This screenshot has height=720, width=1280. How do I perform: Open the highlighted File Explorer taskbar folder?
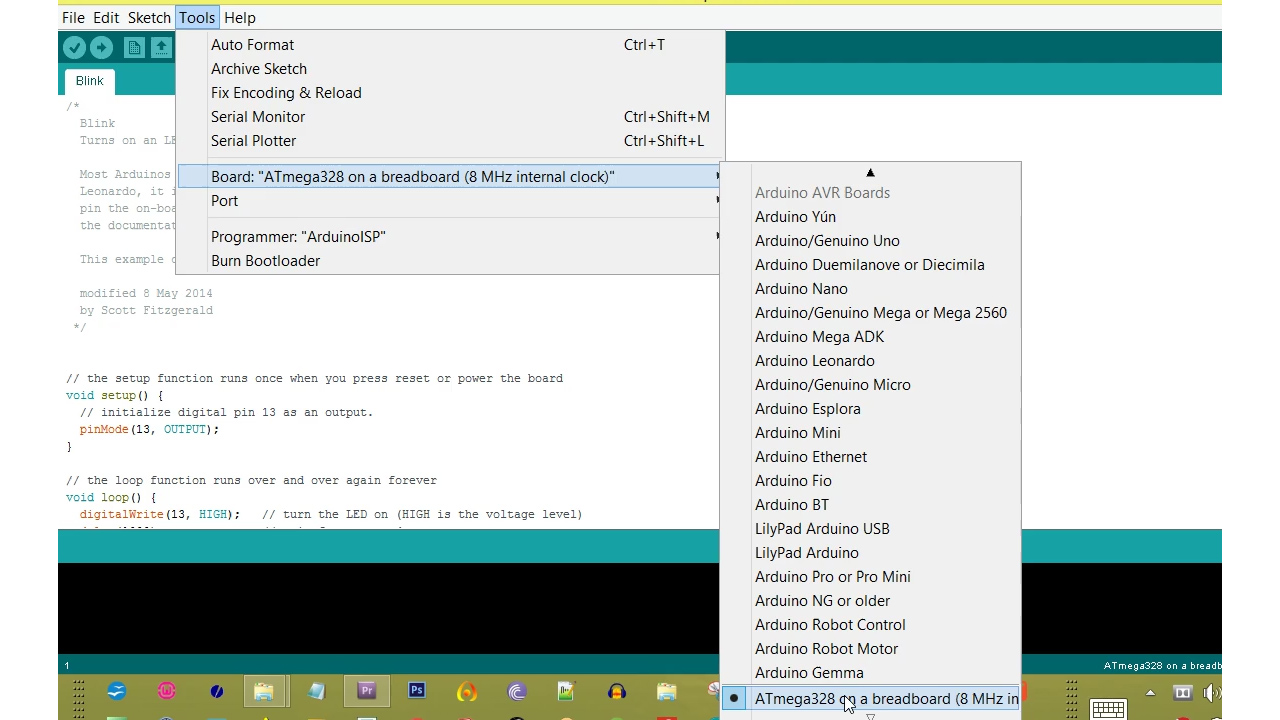point(264,691)
